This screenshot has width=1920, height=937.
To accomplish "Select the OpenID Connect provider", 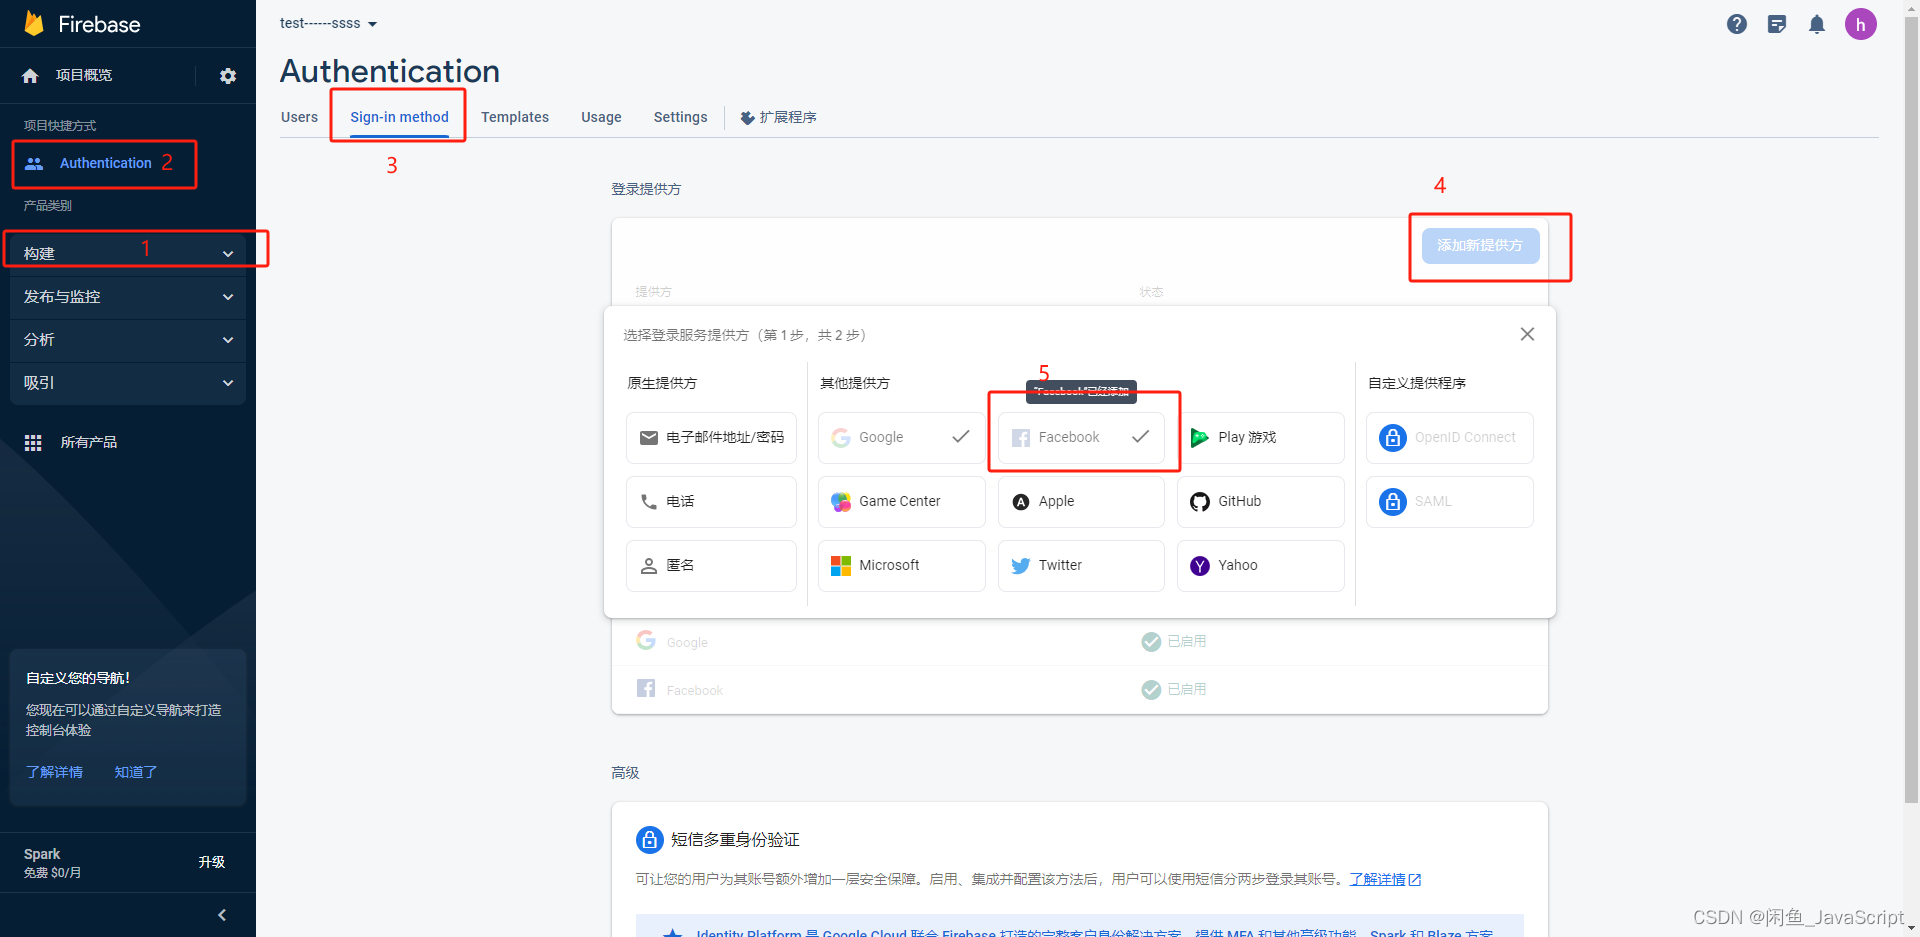I will (x=1449, y=437).
